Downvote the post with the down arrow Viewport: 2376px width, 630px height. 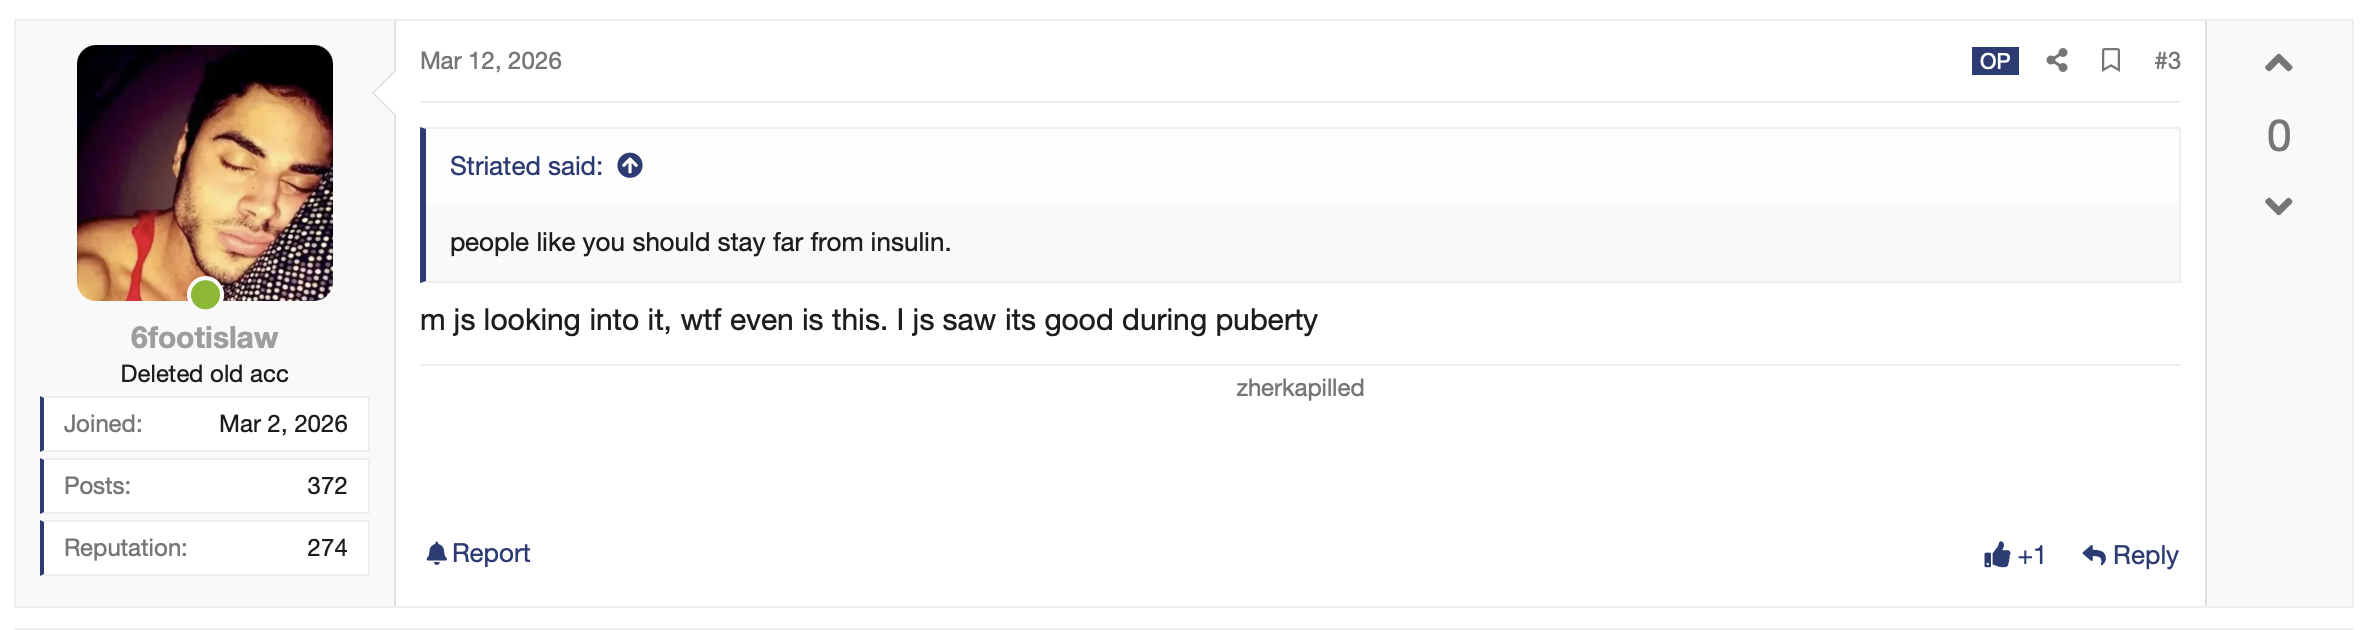point(2278,206)
